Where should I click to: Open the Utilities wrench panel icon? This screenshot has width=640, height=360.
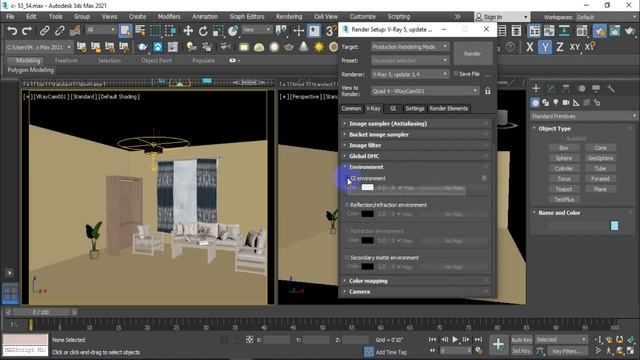click(x=611, y=88)
